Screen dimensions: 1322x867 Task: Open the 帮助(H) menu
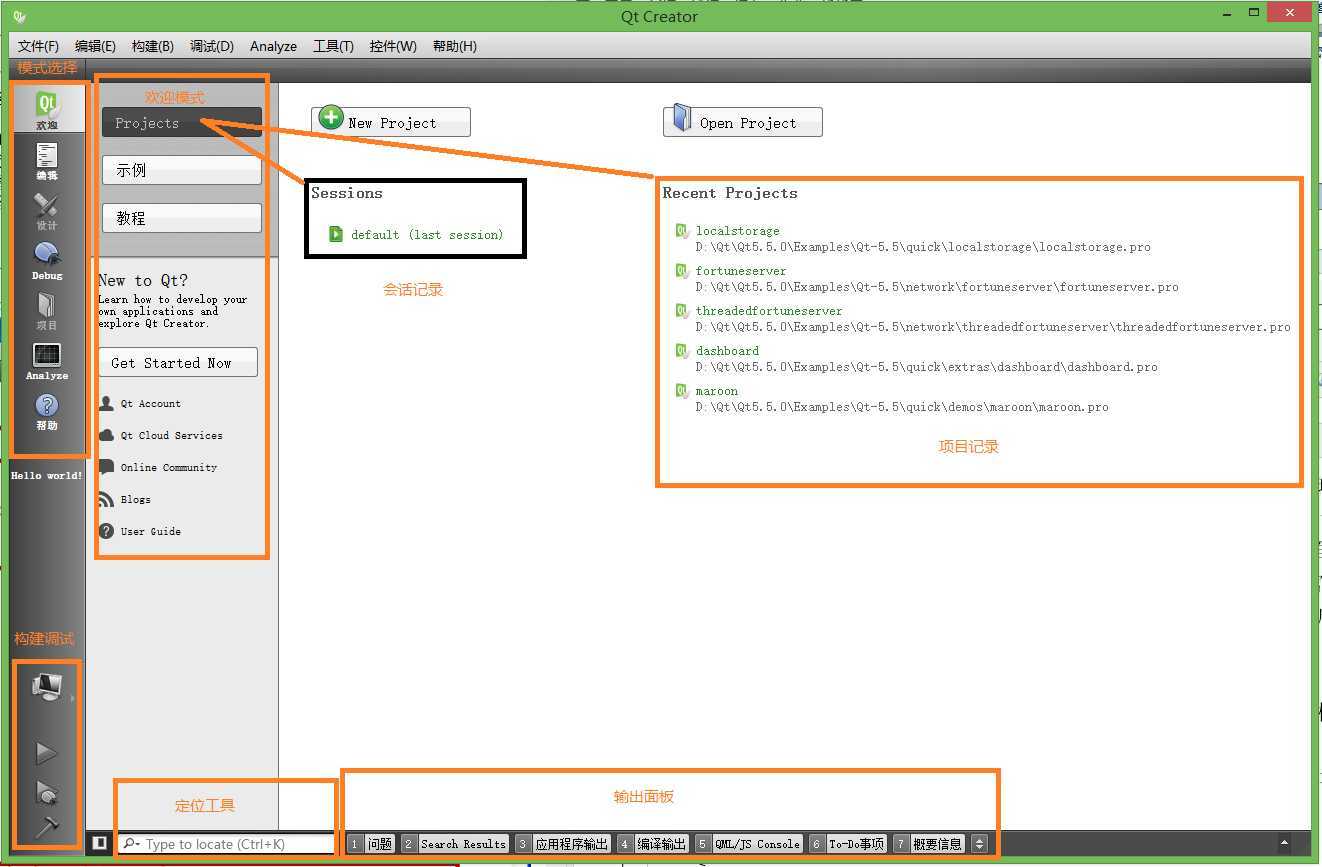(455, 46)
